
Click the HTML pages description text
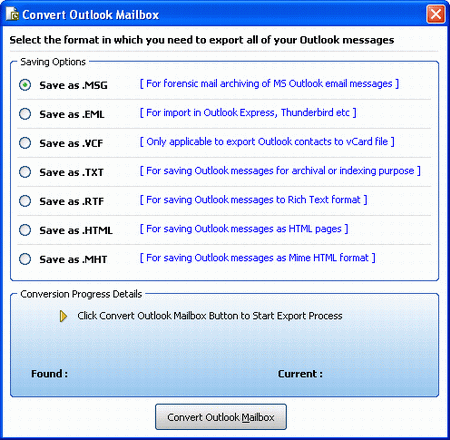(244, 229)
